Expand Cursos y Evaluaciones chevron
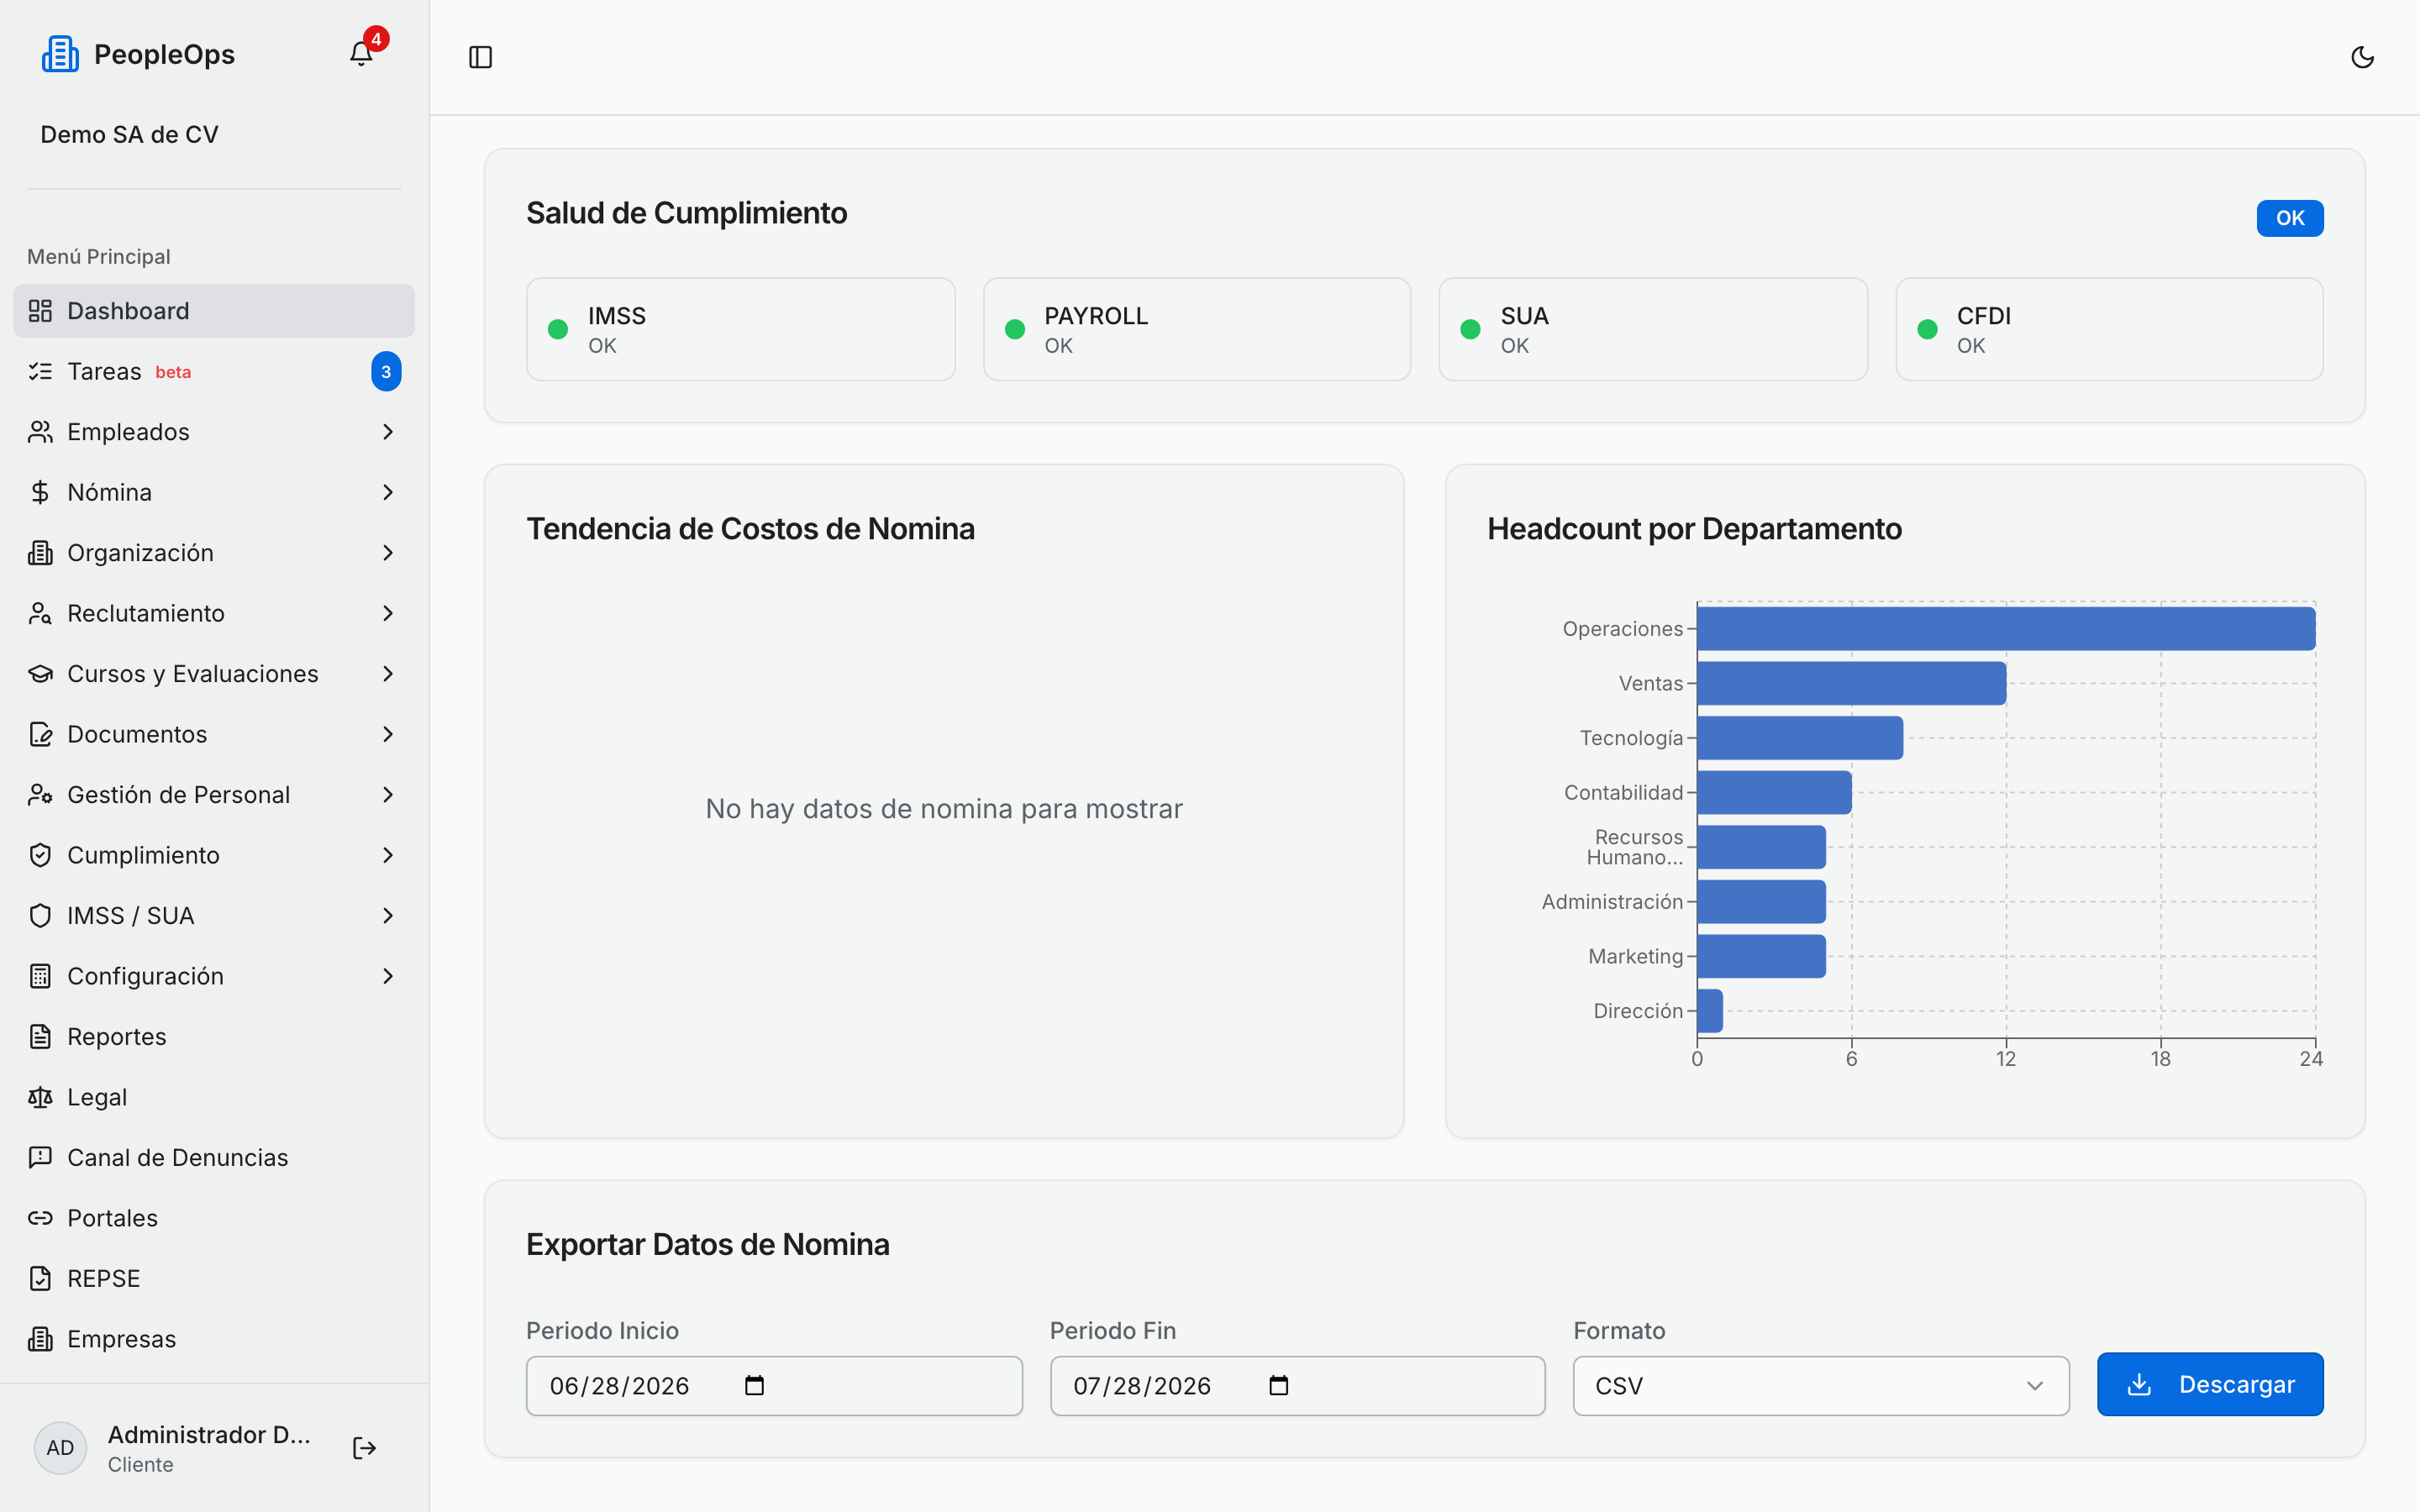 pos(388,674)
